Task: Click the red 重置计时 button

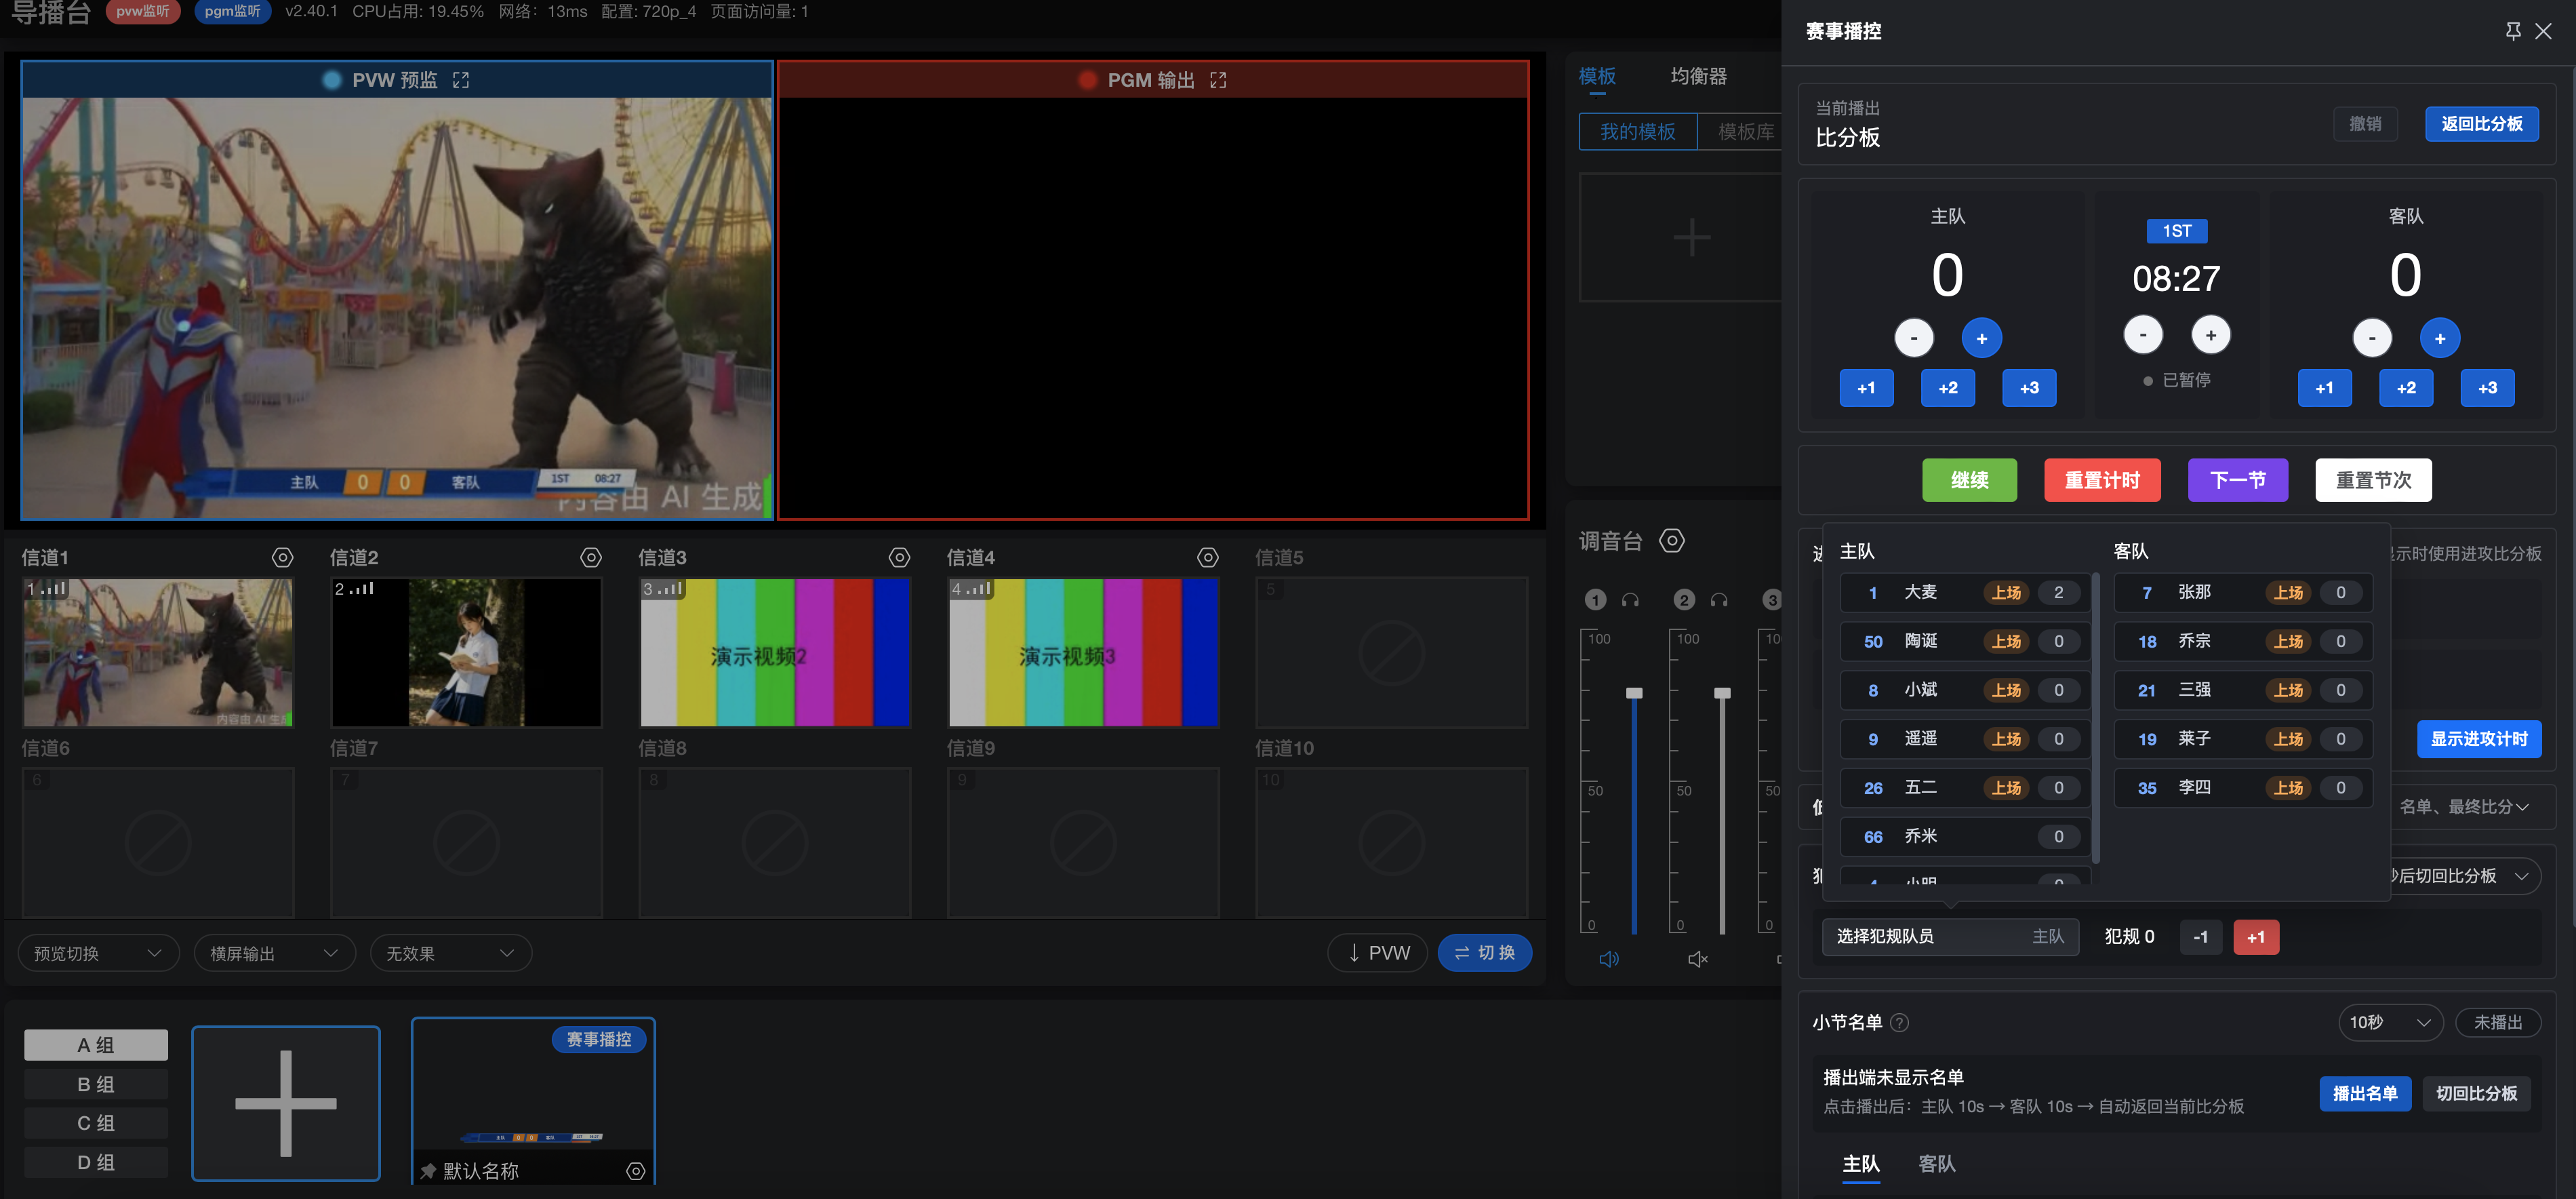Action: 2102,480
